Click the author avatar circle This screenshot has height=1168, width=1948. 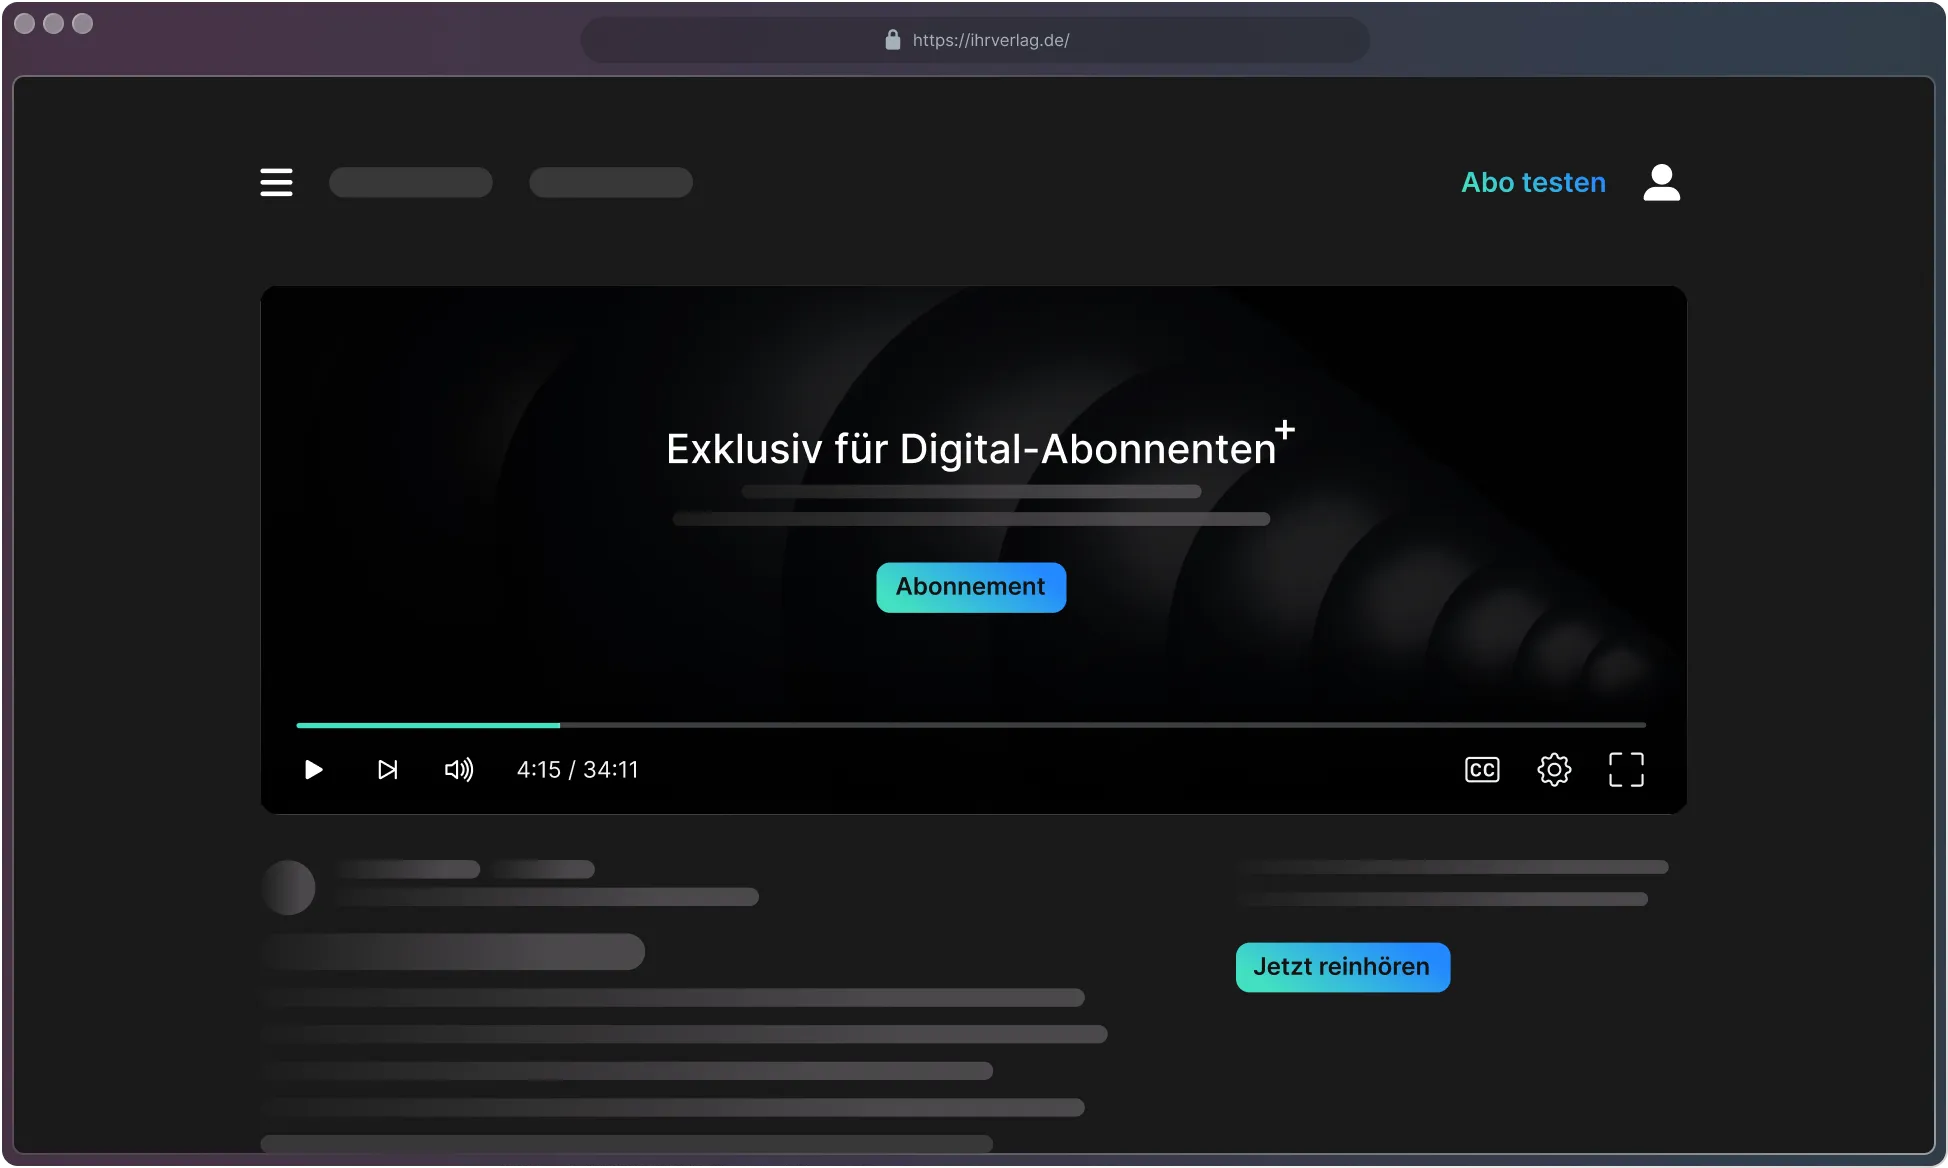[x=288, y=887]
